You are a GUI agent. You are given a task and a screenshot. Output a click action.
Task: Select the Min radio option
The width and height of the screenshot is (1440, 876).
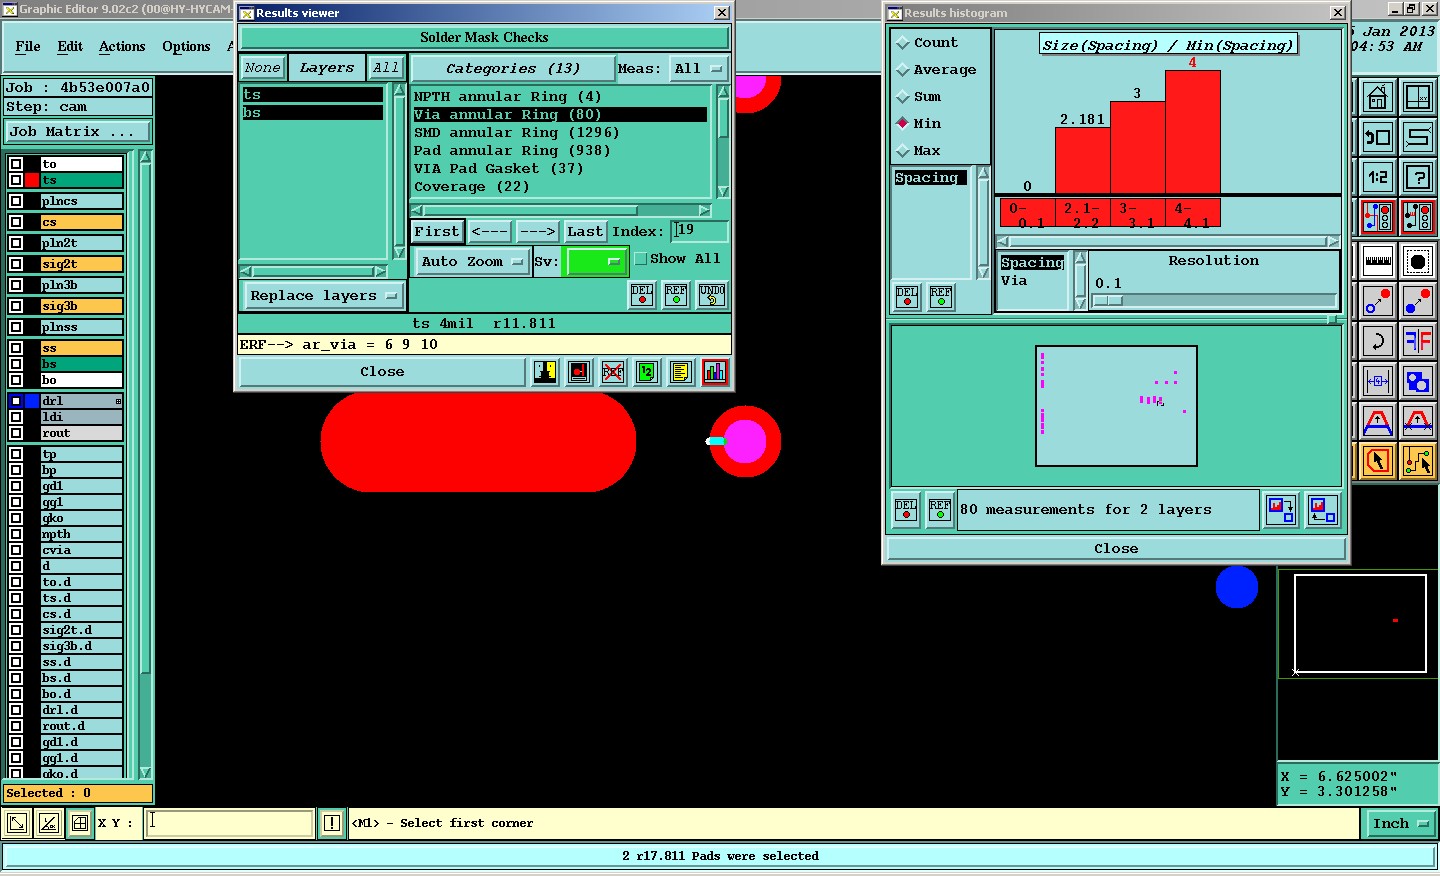(903, 124)
